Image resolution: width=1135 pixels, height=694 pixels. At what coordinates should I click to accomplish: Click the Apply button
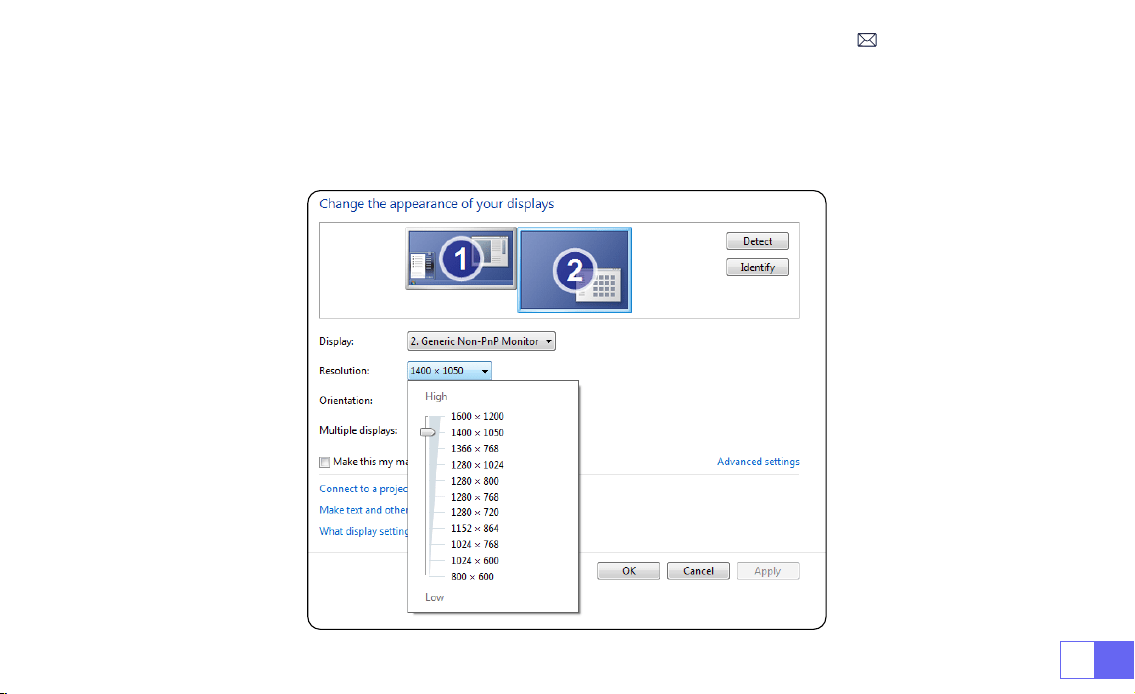[768, 571]
